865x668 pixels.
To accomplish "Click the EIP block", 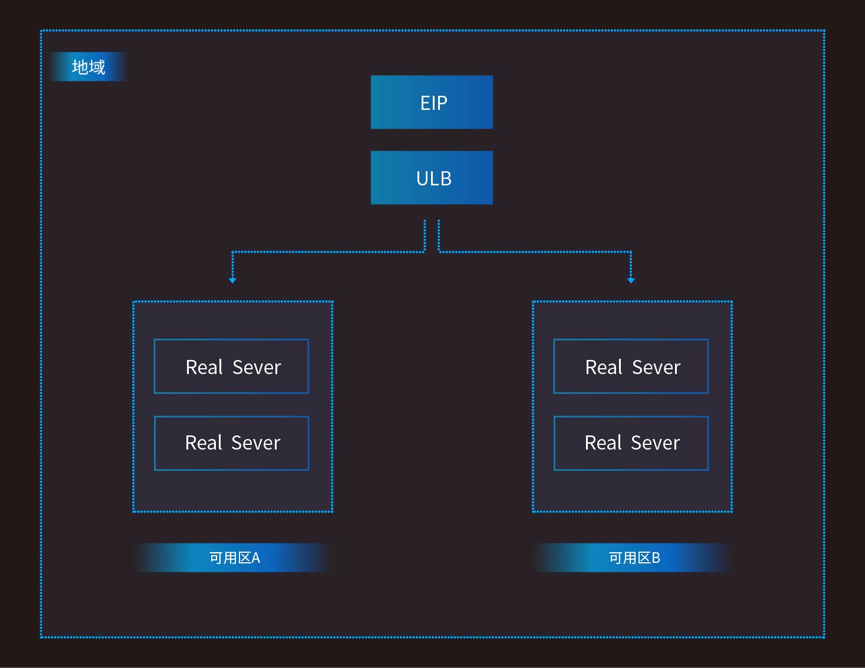I will point(431,102).
